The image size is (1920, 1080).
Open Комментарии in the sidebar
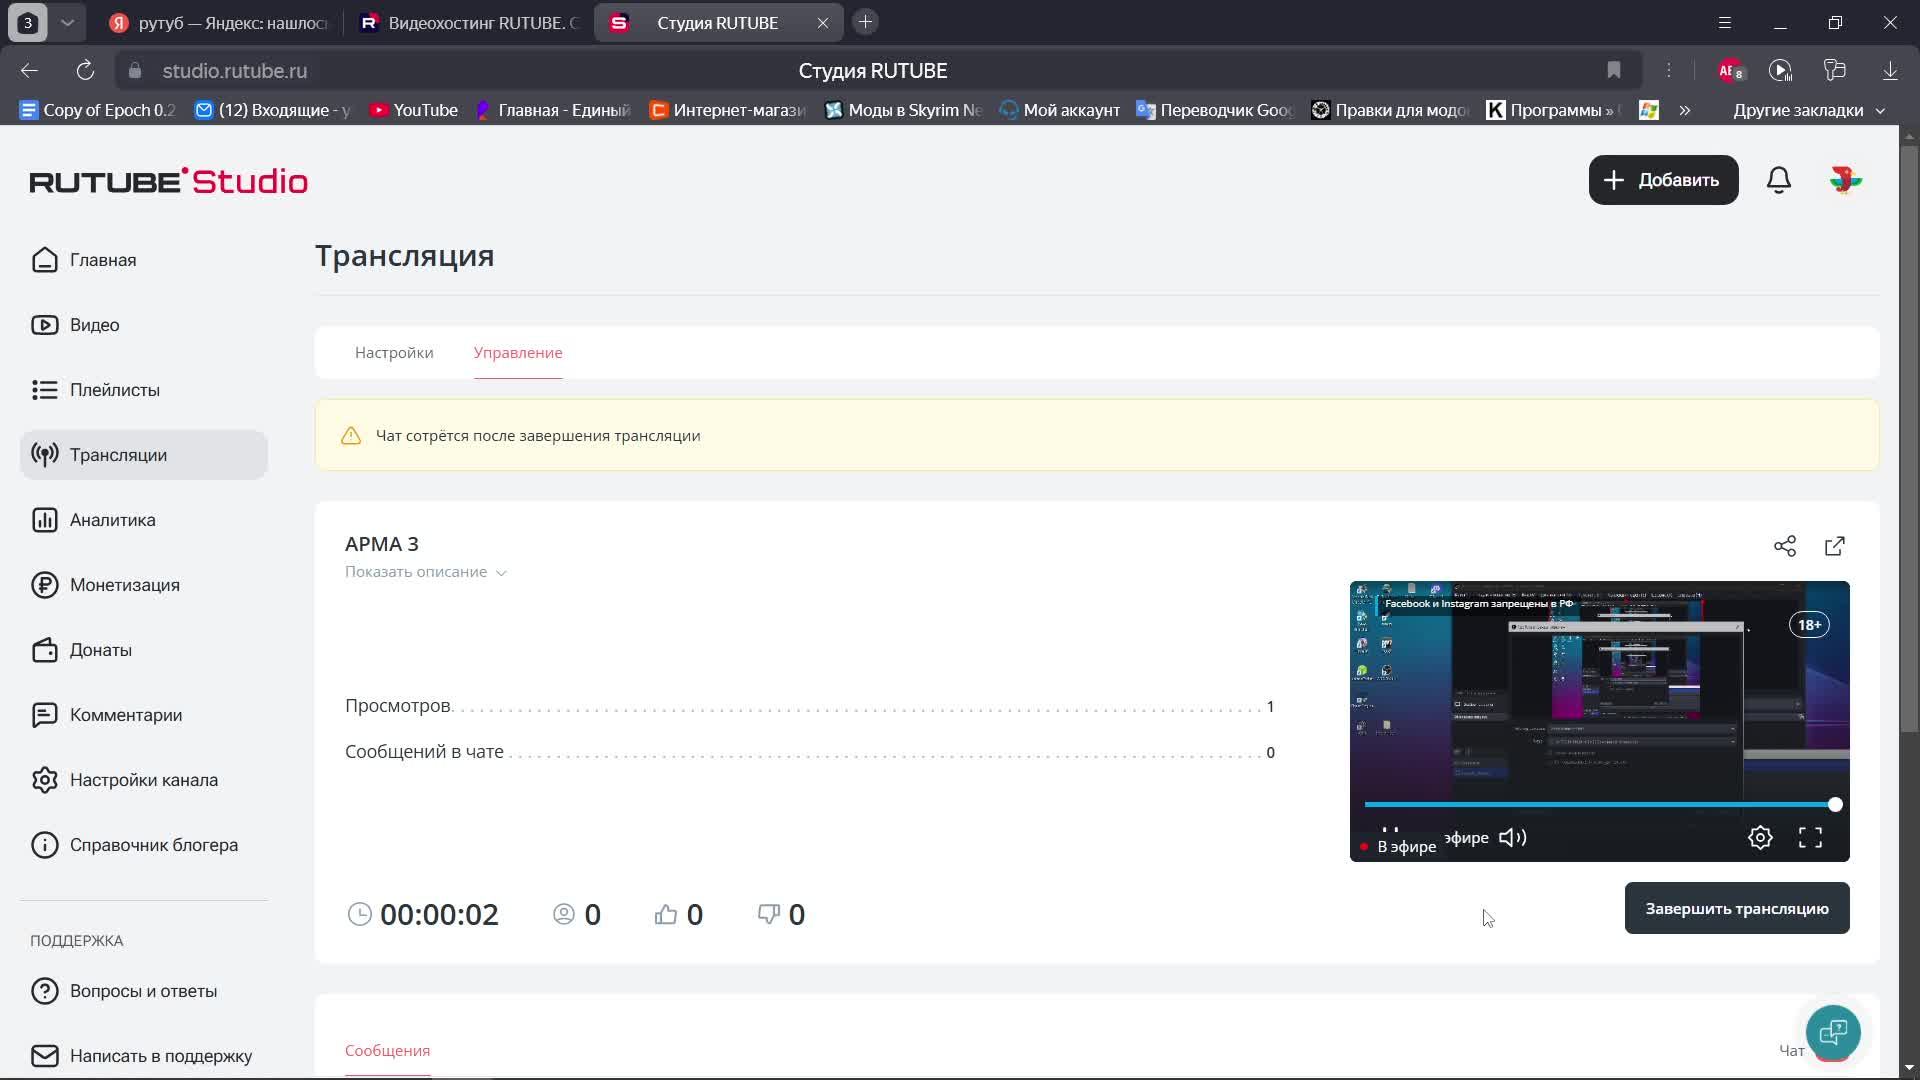(x=143, y=715)
